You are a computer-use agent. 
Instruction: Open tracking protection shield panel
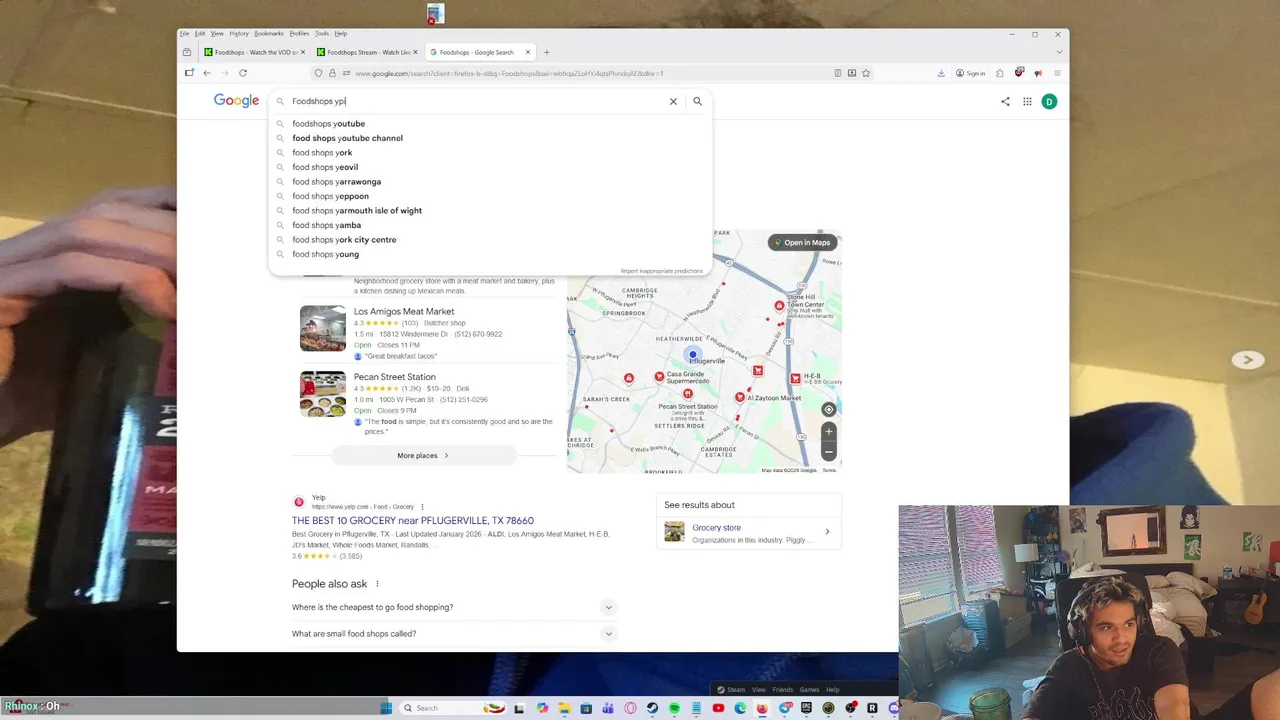(318, 73)
